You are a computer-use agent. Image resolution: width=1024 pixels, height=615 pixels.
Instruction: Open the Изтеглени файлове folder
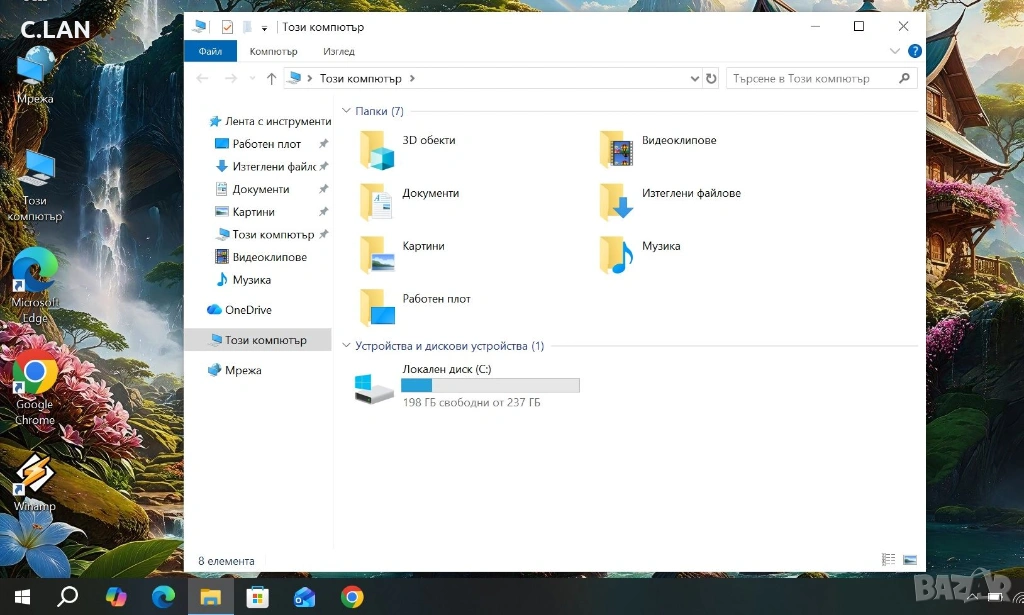point(617,202)
